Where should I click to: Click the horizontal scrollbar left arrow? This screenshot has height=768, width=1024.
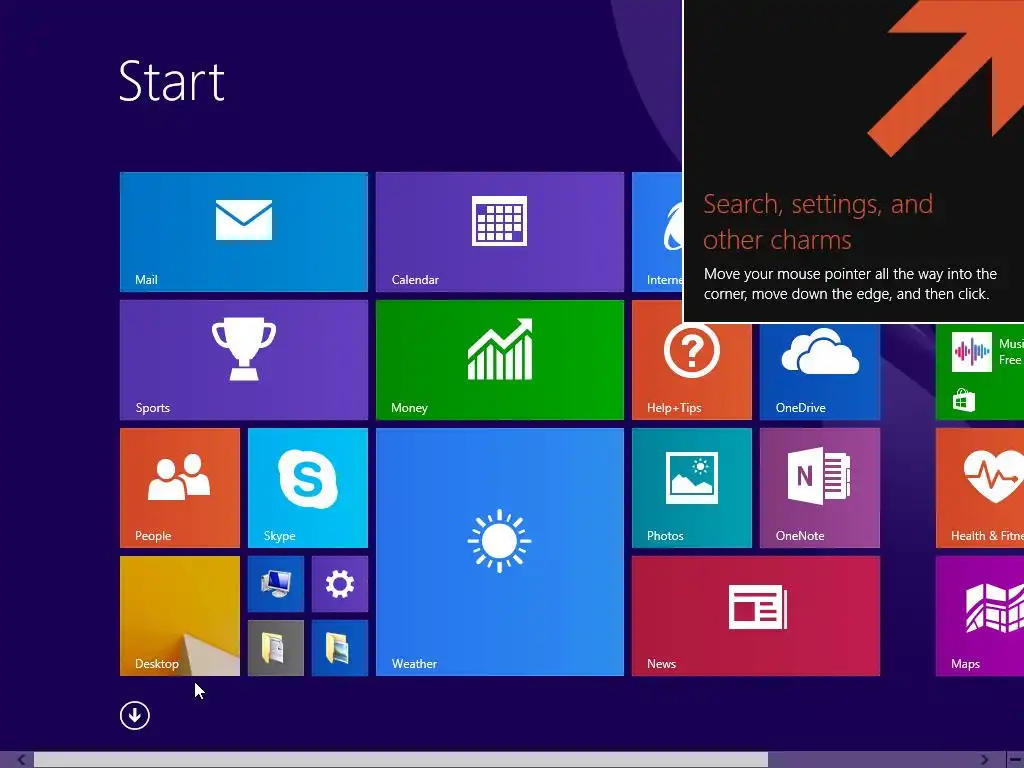pos(21,760)
